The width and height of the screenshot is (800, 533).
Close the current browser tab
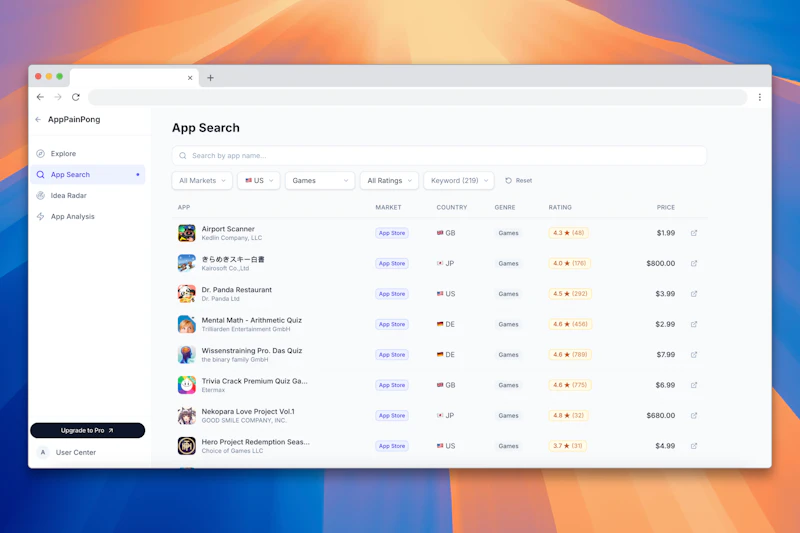190,78
